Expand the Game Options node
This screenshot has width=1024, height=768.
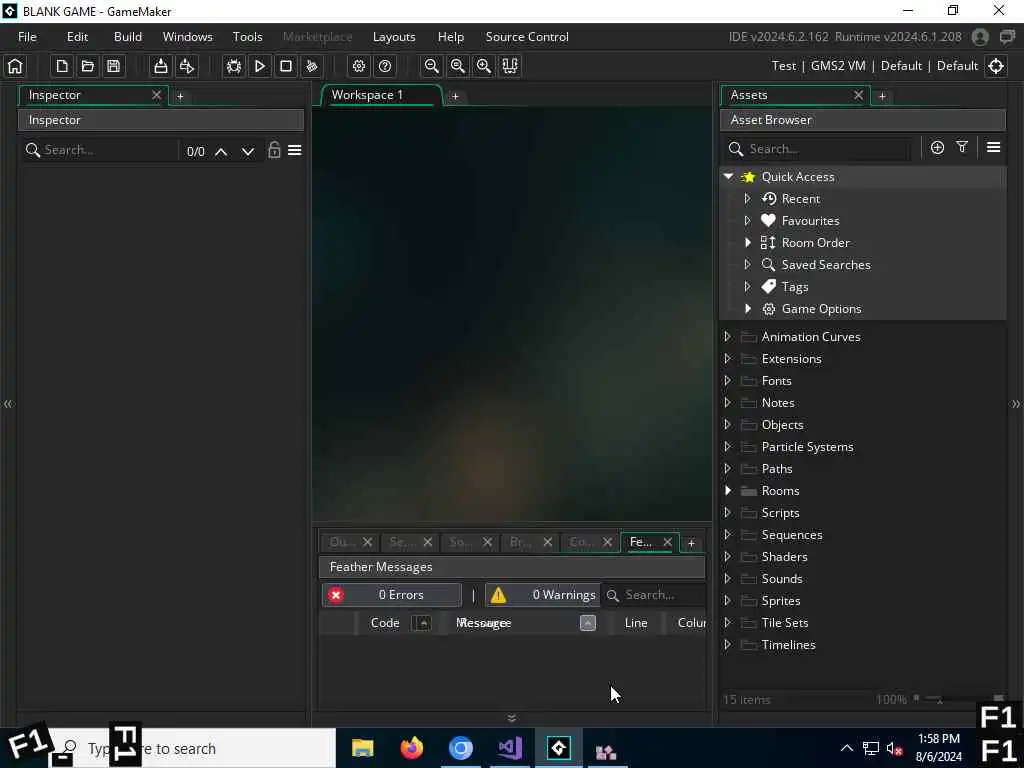[x=748, y=308]
